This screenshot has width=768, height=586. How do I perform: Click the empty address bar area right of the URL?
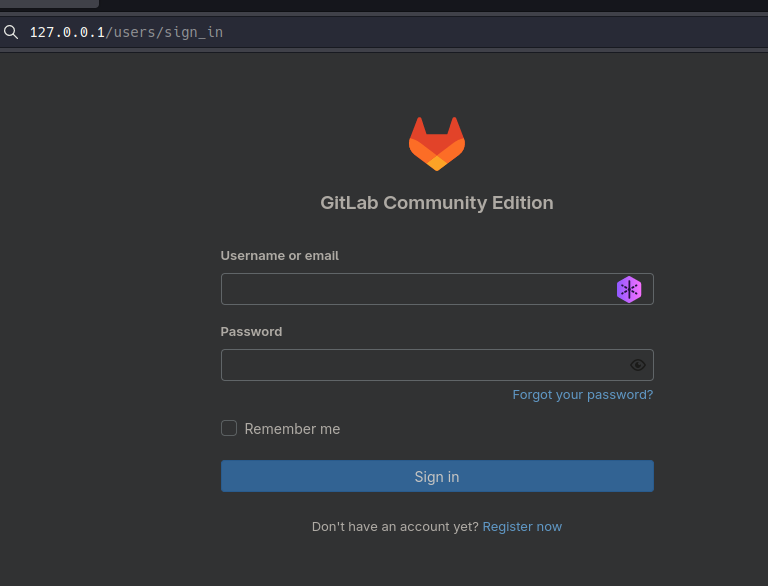[500, 32]
